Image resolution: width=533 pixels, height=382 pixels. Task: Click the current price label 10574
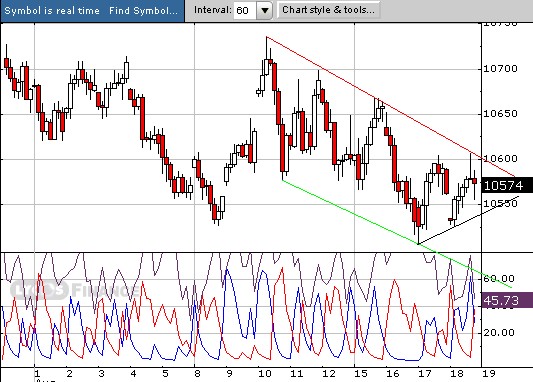(x=507, y=185)
